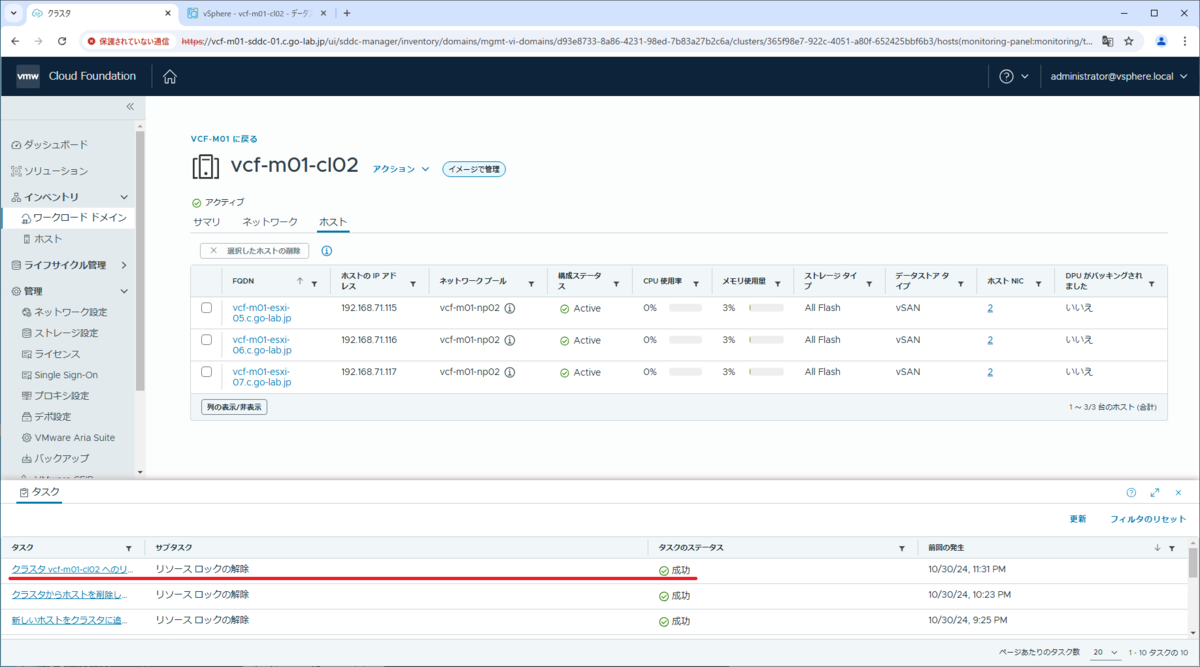Click the 列の表示/非表示 button

(234, 407)
